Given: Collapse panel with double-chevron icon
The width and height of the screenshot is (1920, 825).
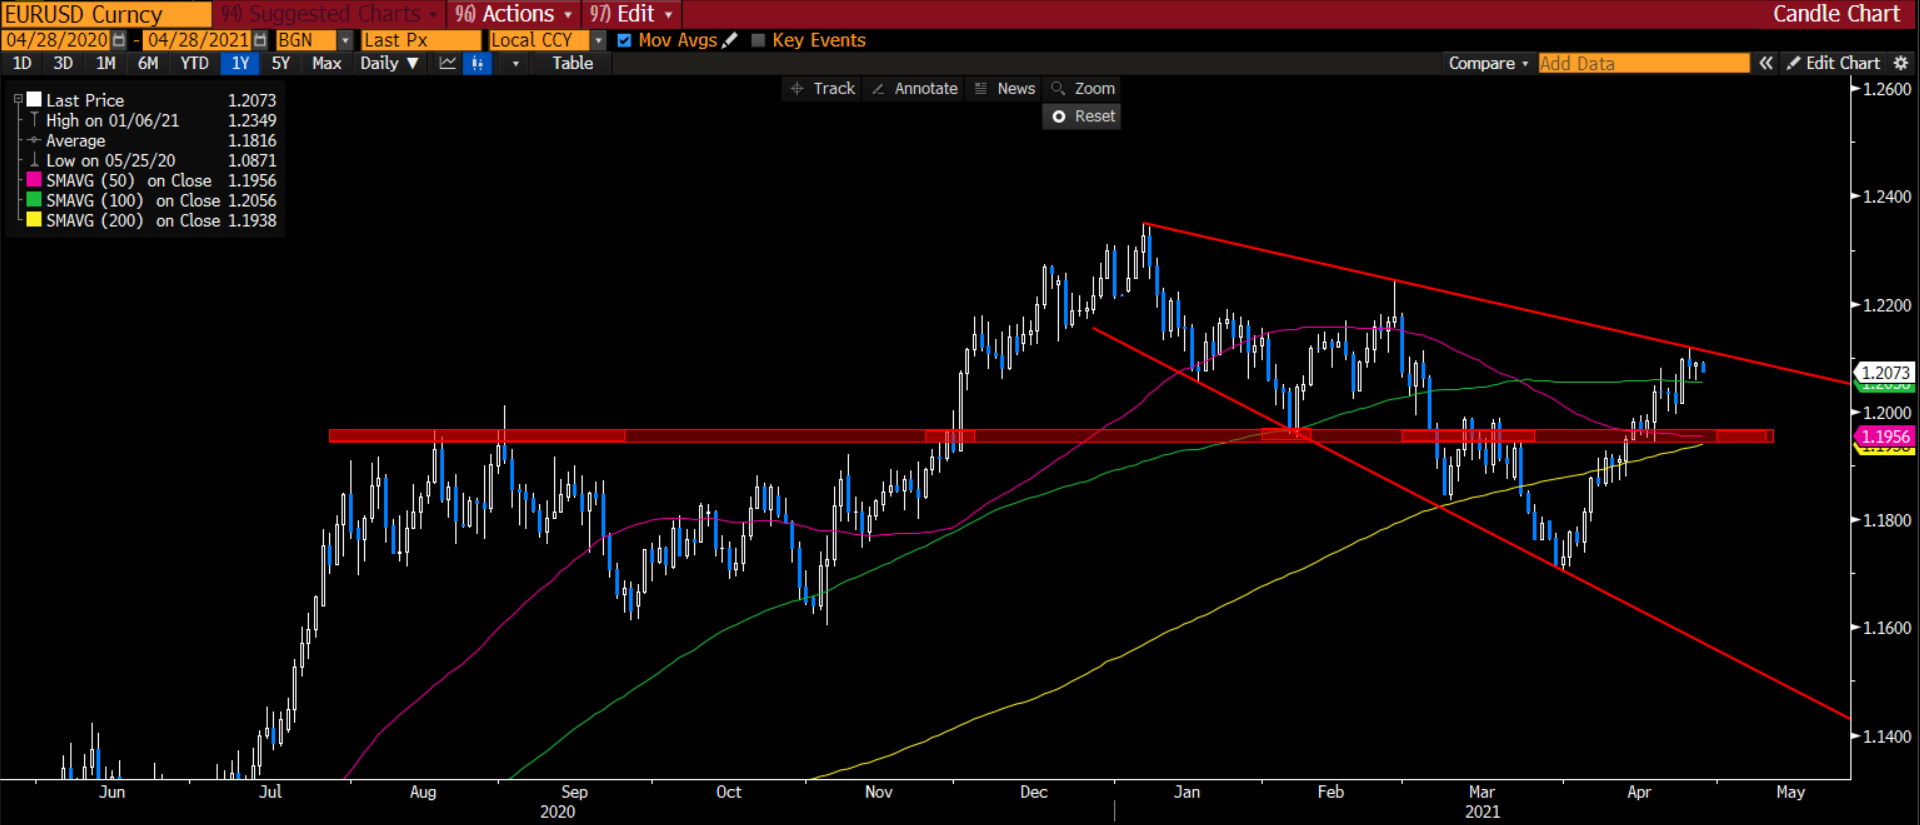Looking at the screenshot, I should (x=1766, y=63).
